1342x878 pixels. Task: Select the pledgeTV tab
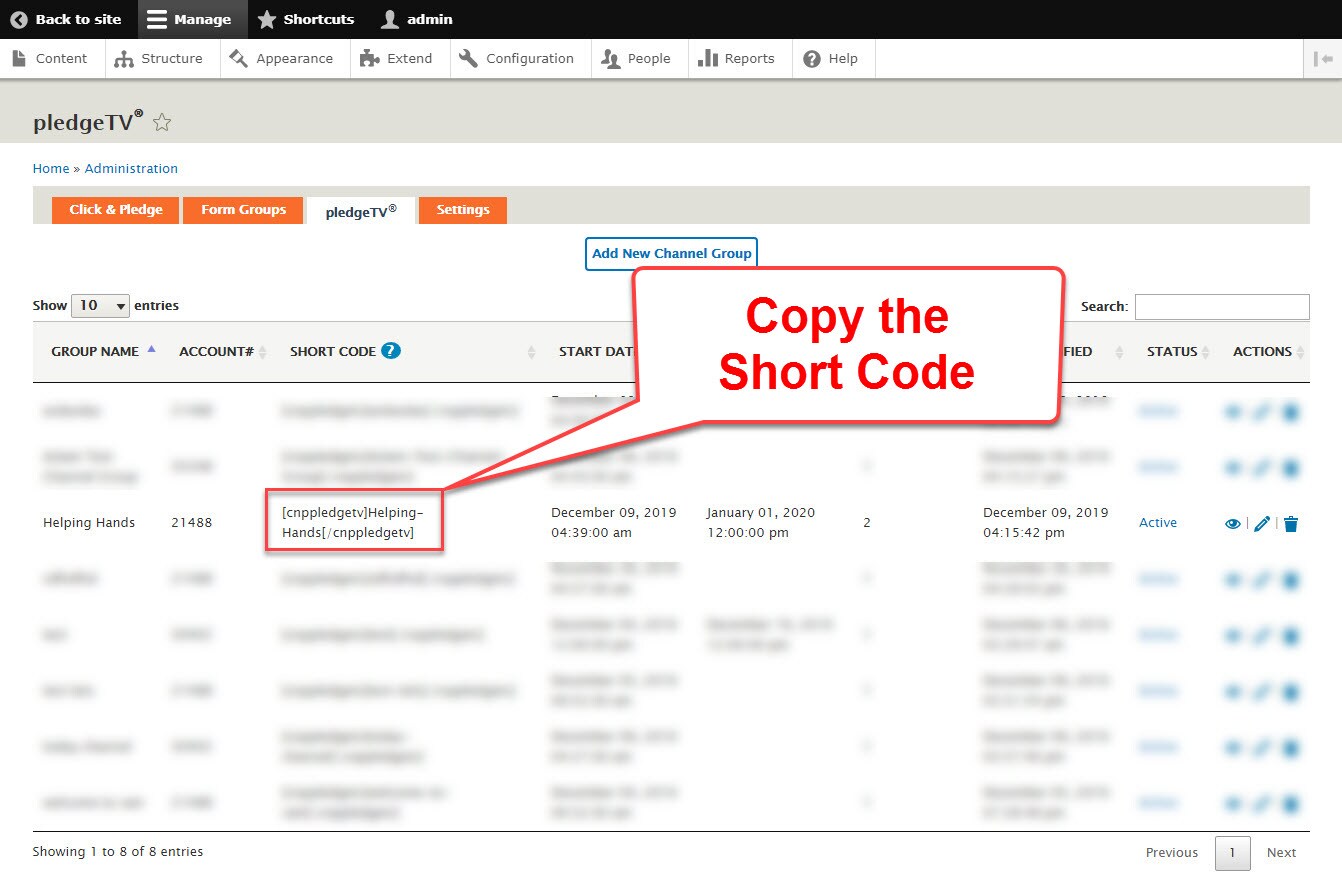pos(361,211)
